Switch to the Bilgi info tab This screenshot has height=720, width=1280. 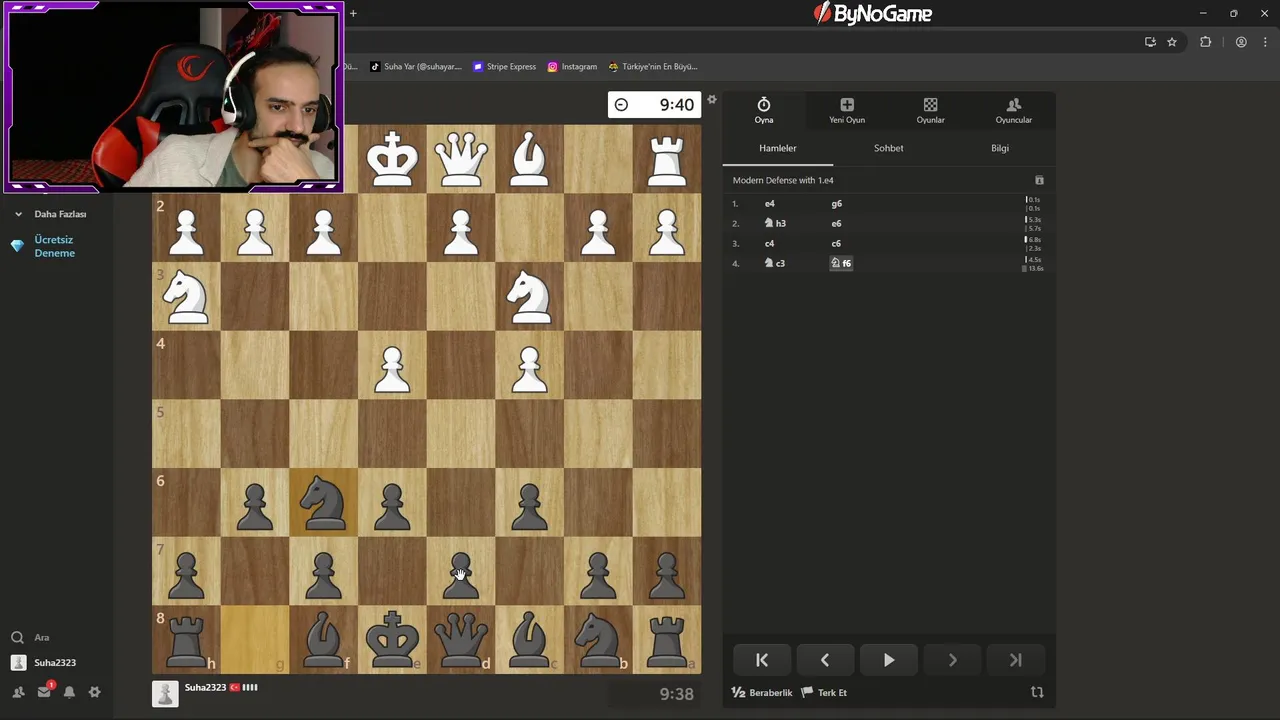[x=1000, y=148]
